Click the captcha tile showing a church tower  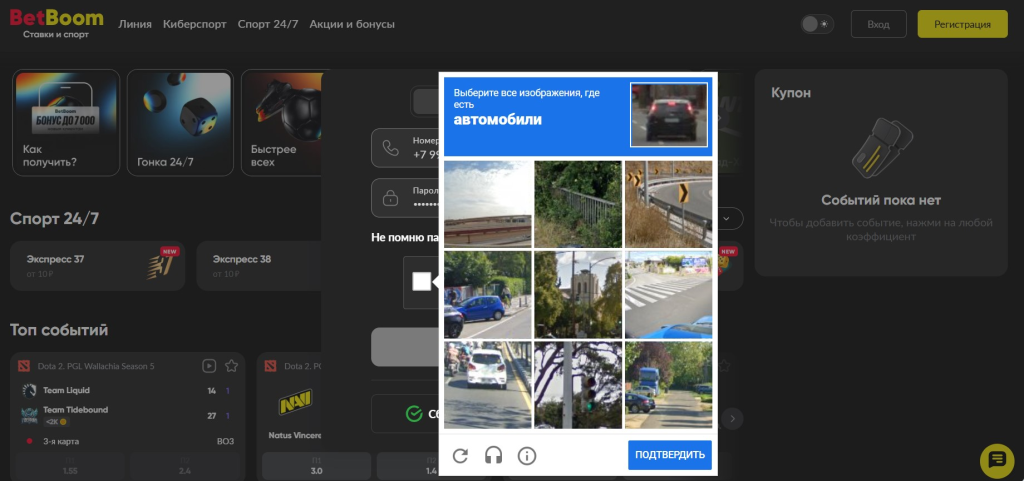(x=578, y=295)
